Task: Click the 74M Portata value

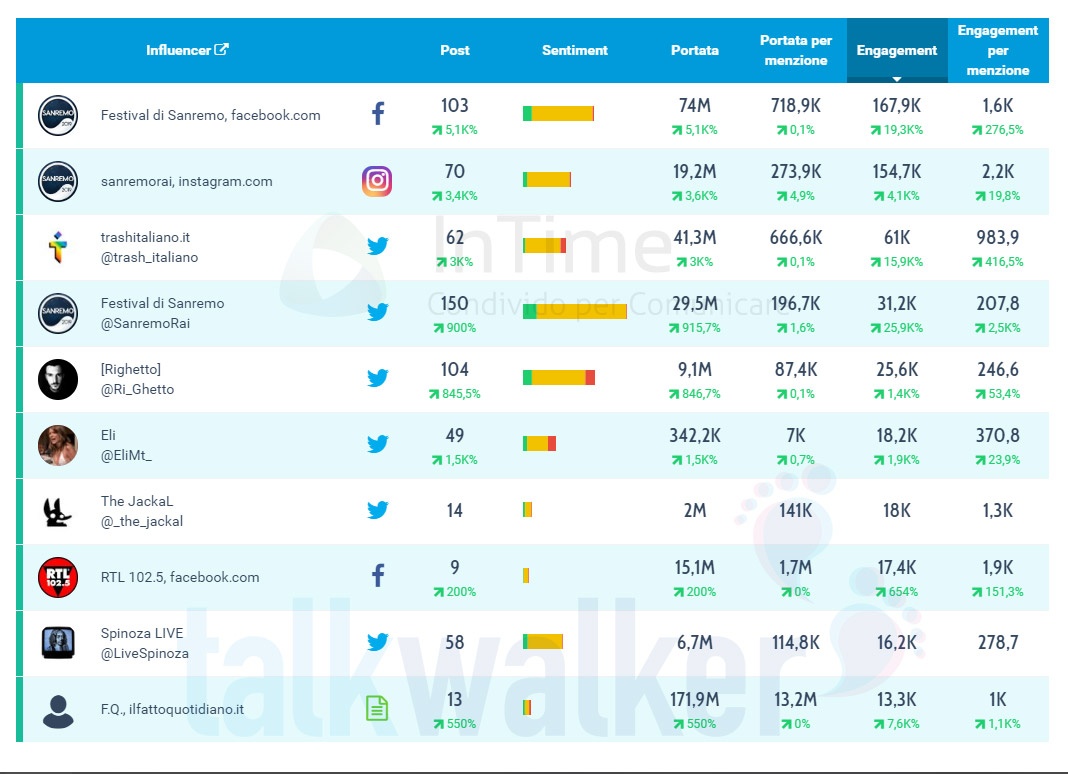Action: tap(695, 106)
